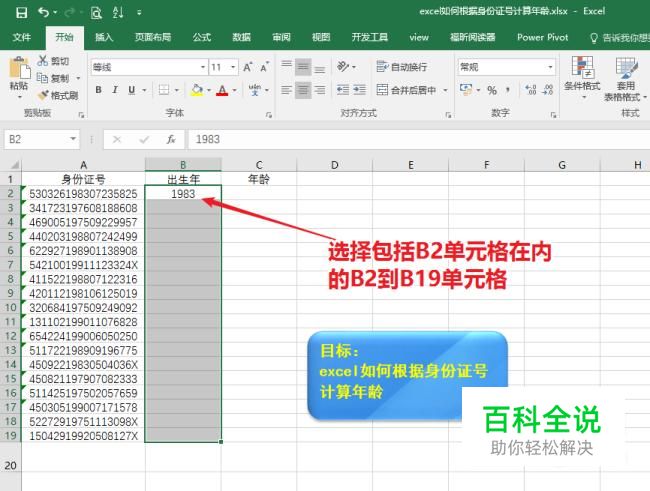Open the borders dropdown arrow

(x=177, y=90)
